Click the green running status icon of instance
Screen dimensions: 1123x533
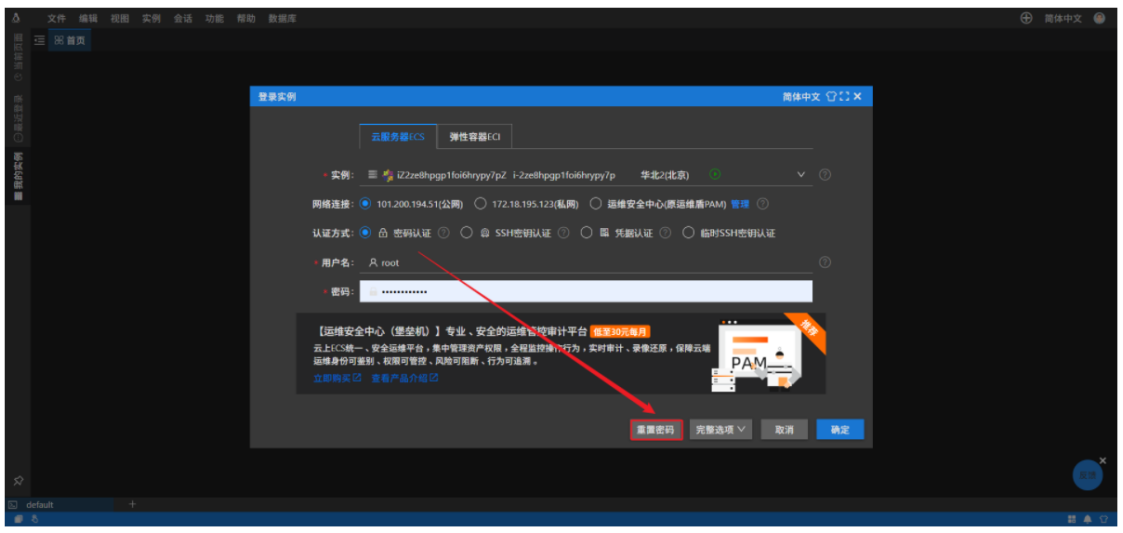715,174
